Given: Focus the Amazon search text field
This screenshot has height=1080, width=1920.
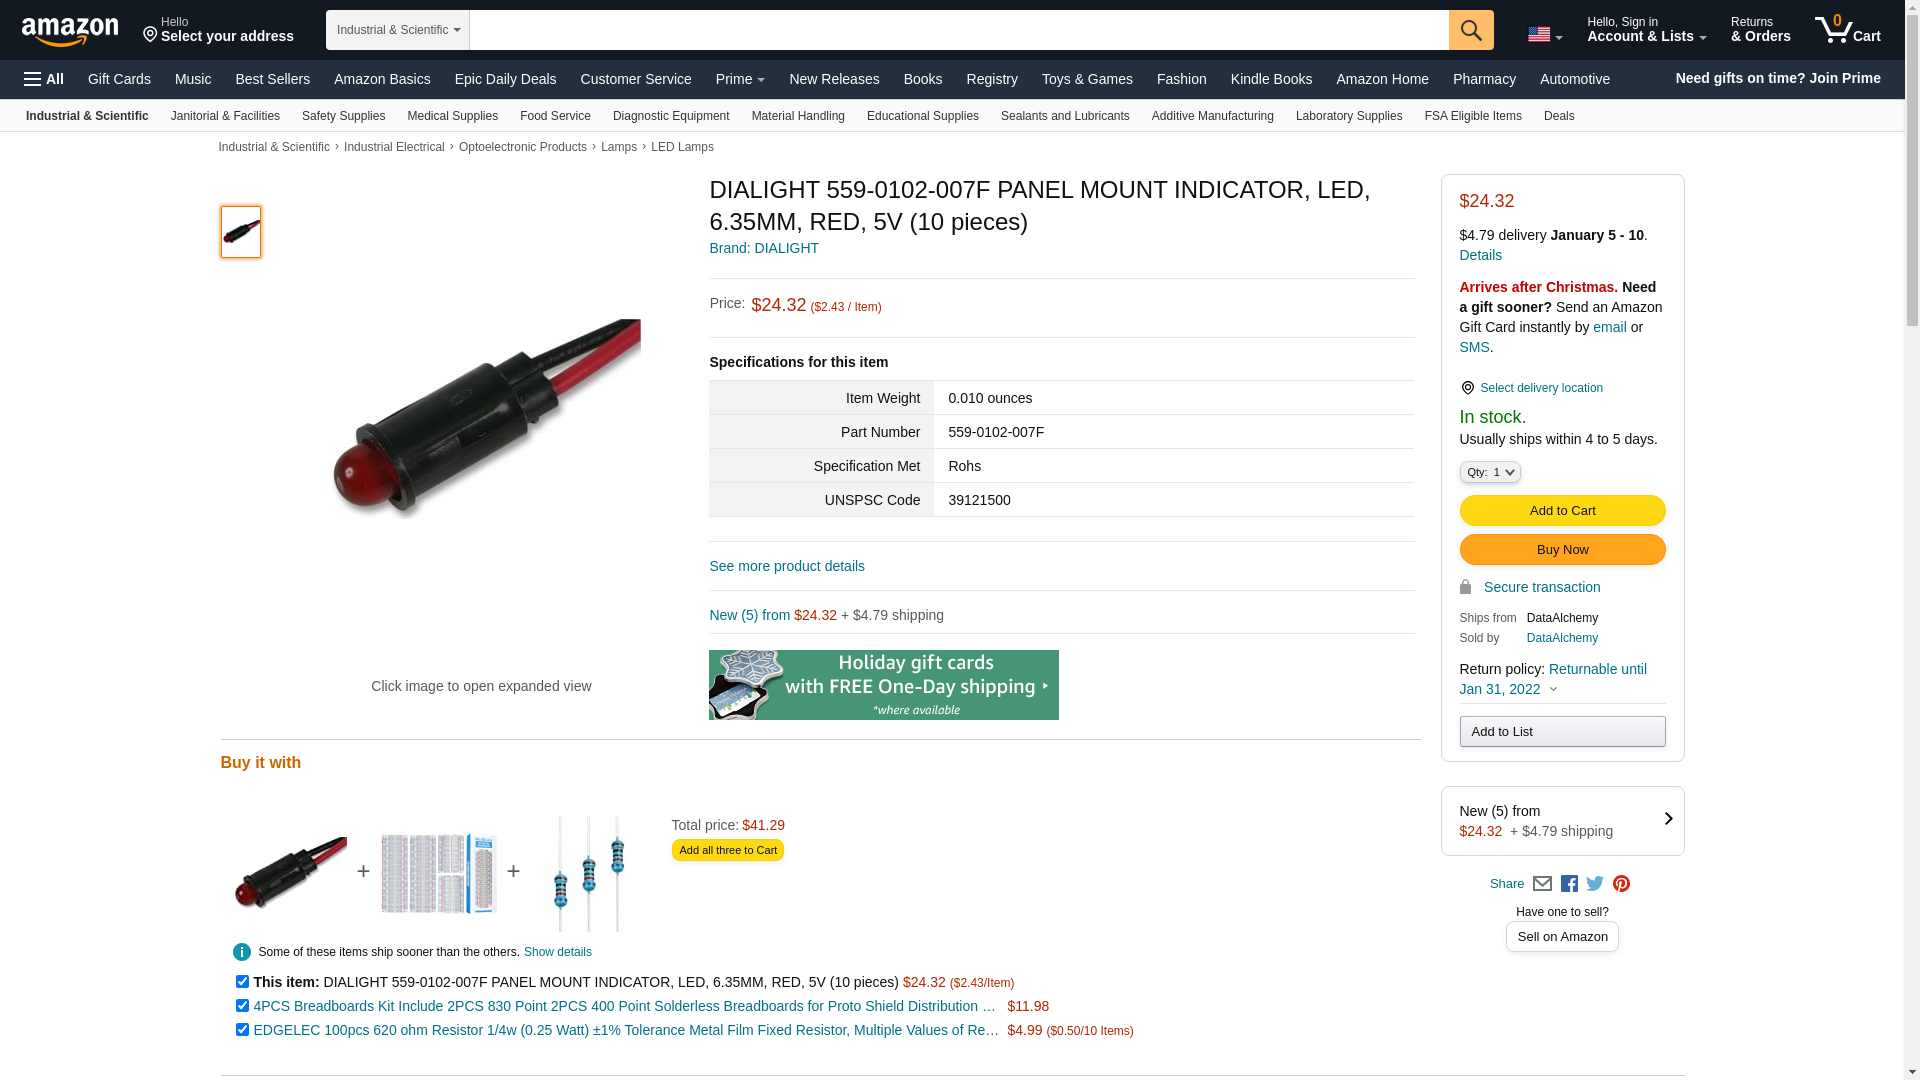Looking at the screenshot, I should 959,30.
